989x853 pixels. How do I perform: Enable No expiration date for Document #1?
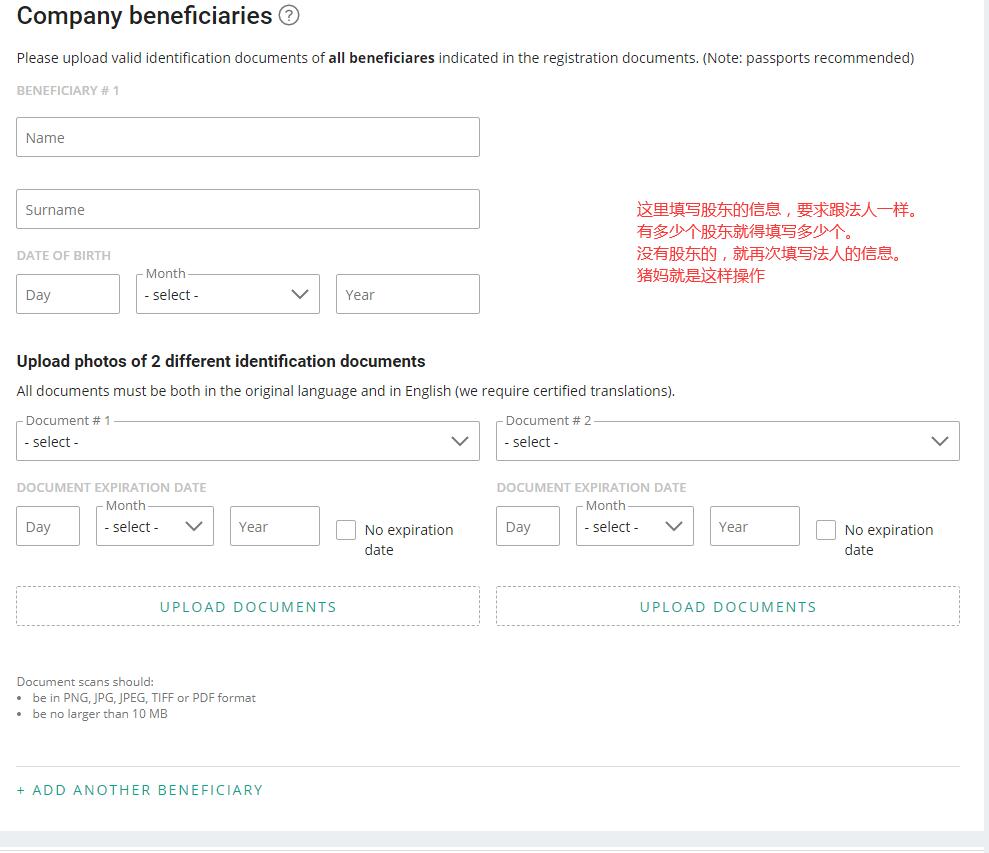click(345, 528)
